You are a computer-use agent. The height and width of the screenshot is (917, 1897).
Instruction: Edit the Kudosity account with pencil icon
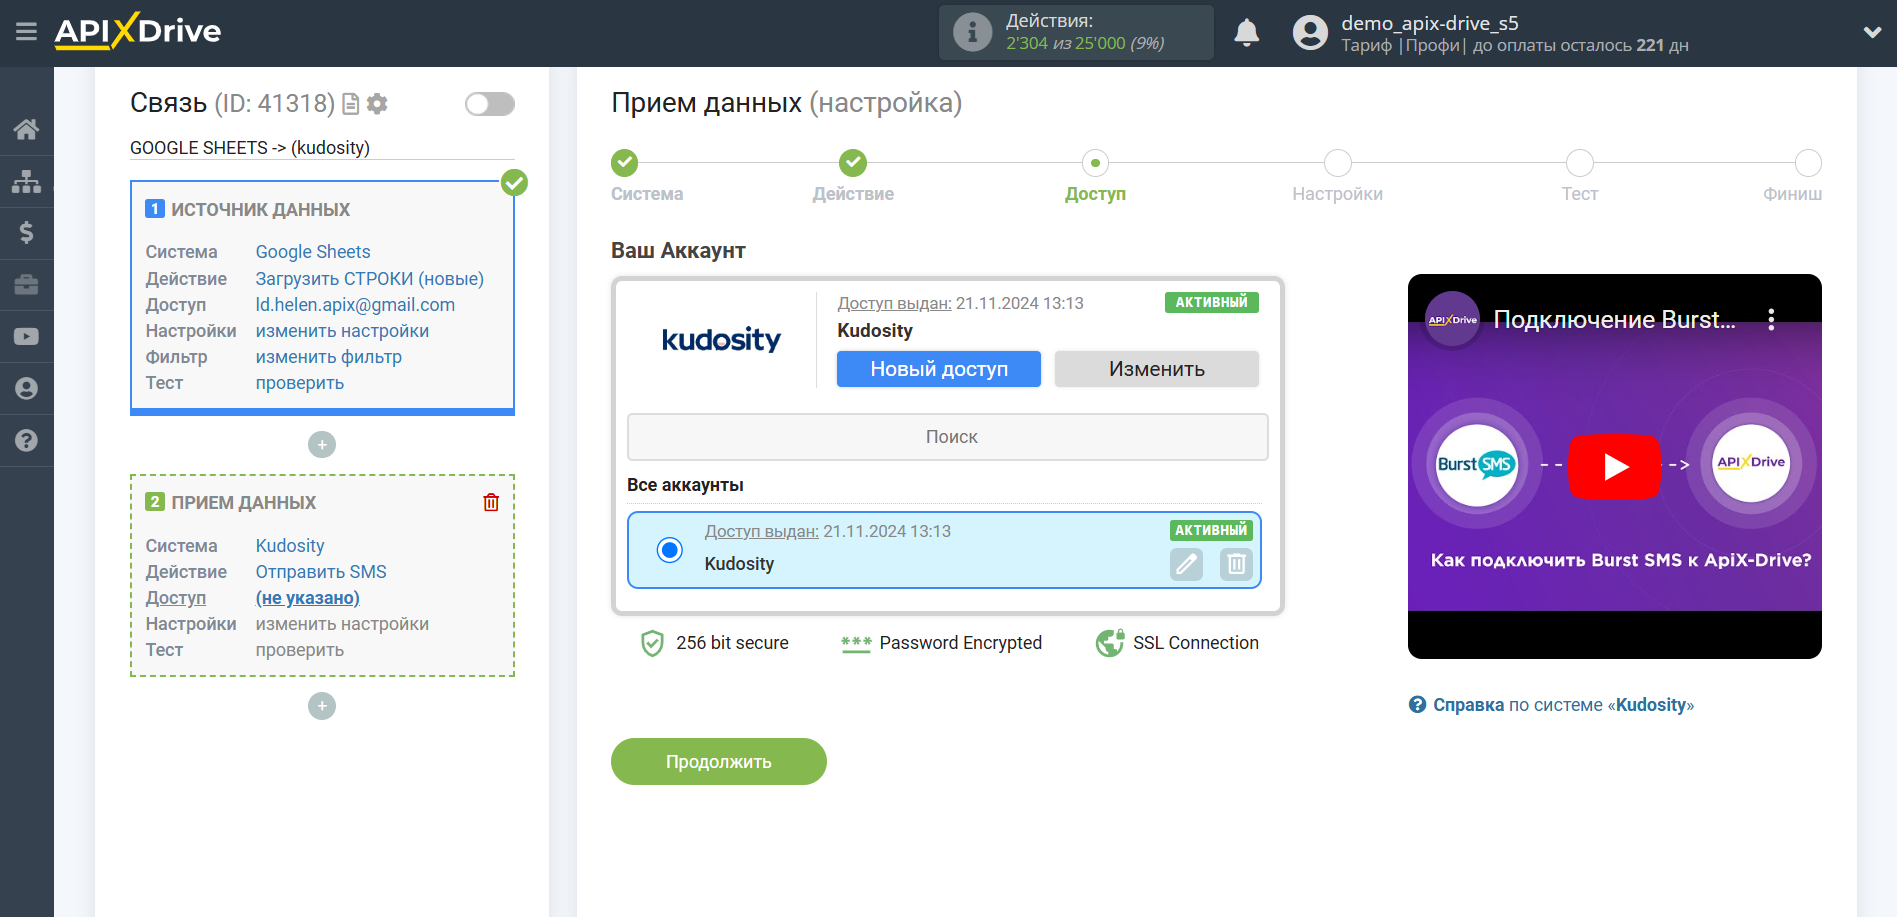(x=1187, y=564)
